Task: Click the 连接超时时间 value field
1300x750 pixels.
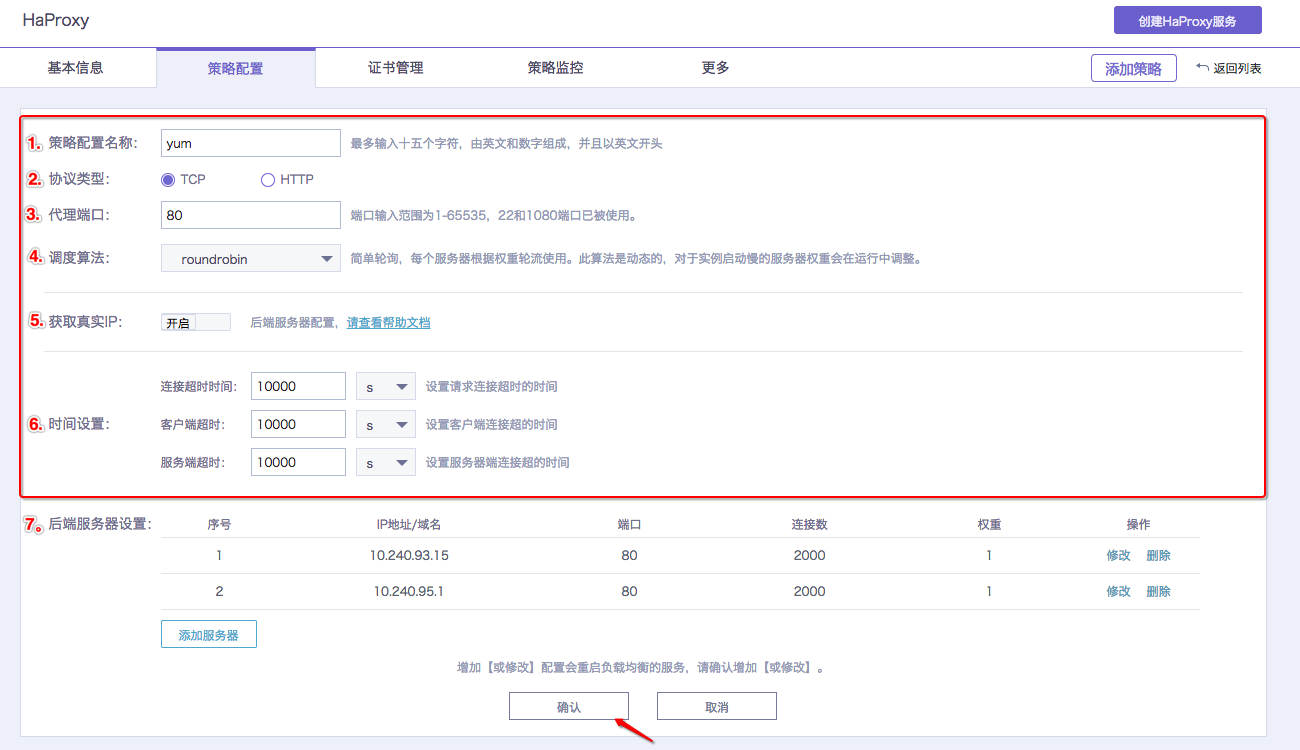Action: 298,386
